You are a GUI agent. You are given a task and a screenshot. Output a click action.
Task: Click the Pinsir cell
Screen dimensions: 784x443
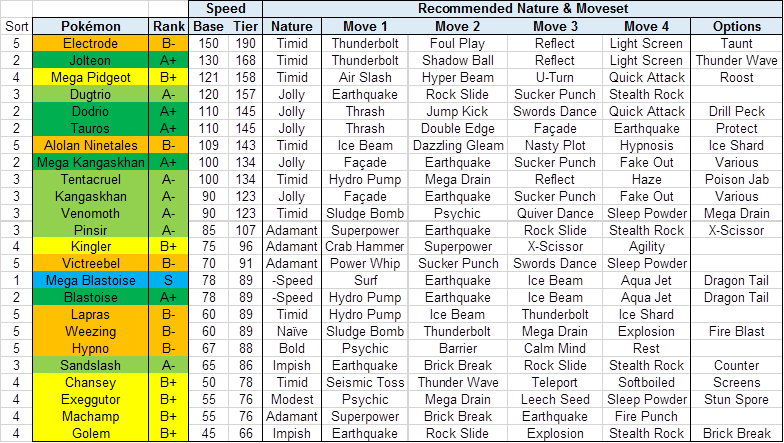[x=90, y=230]
